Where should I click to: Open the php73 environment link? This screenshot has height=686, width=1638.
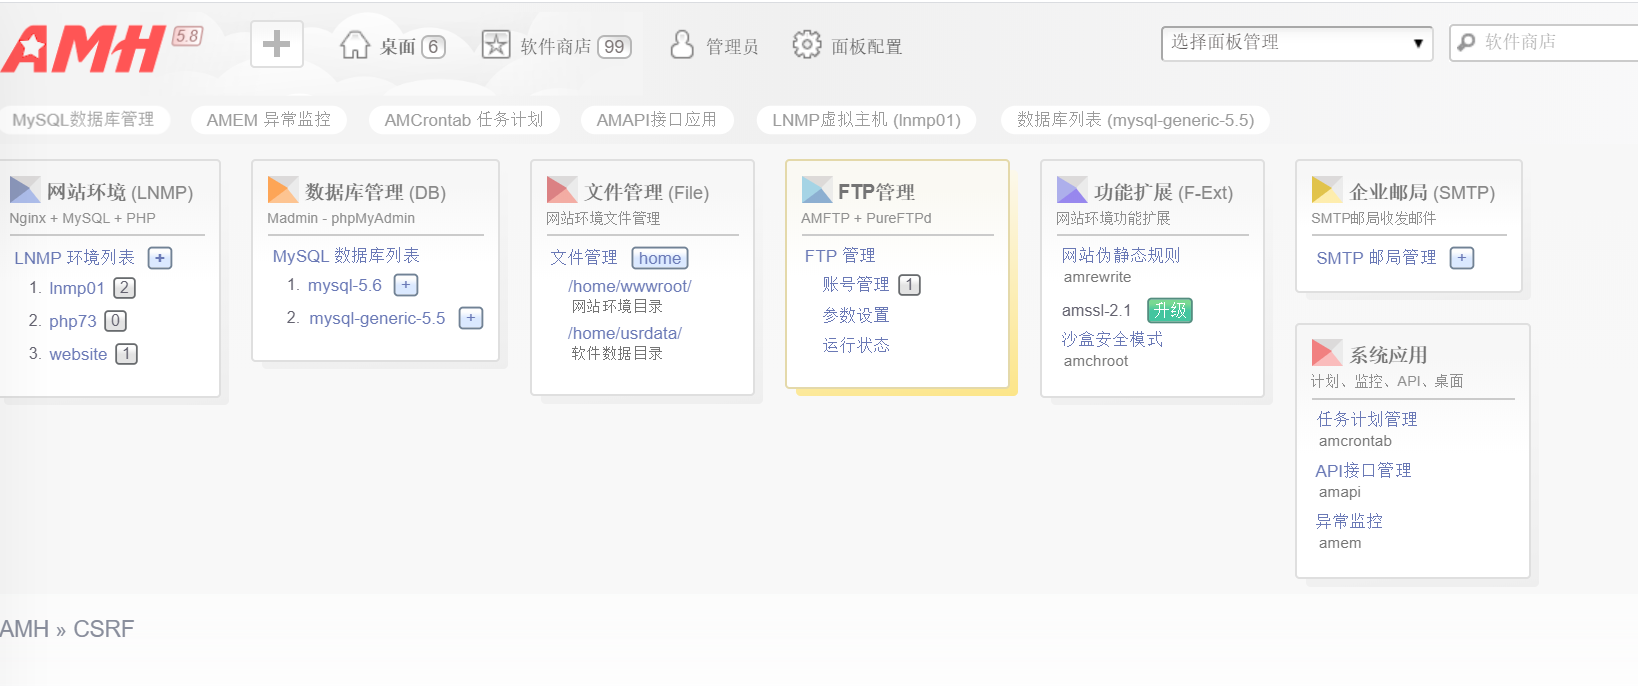73,321
